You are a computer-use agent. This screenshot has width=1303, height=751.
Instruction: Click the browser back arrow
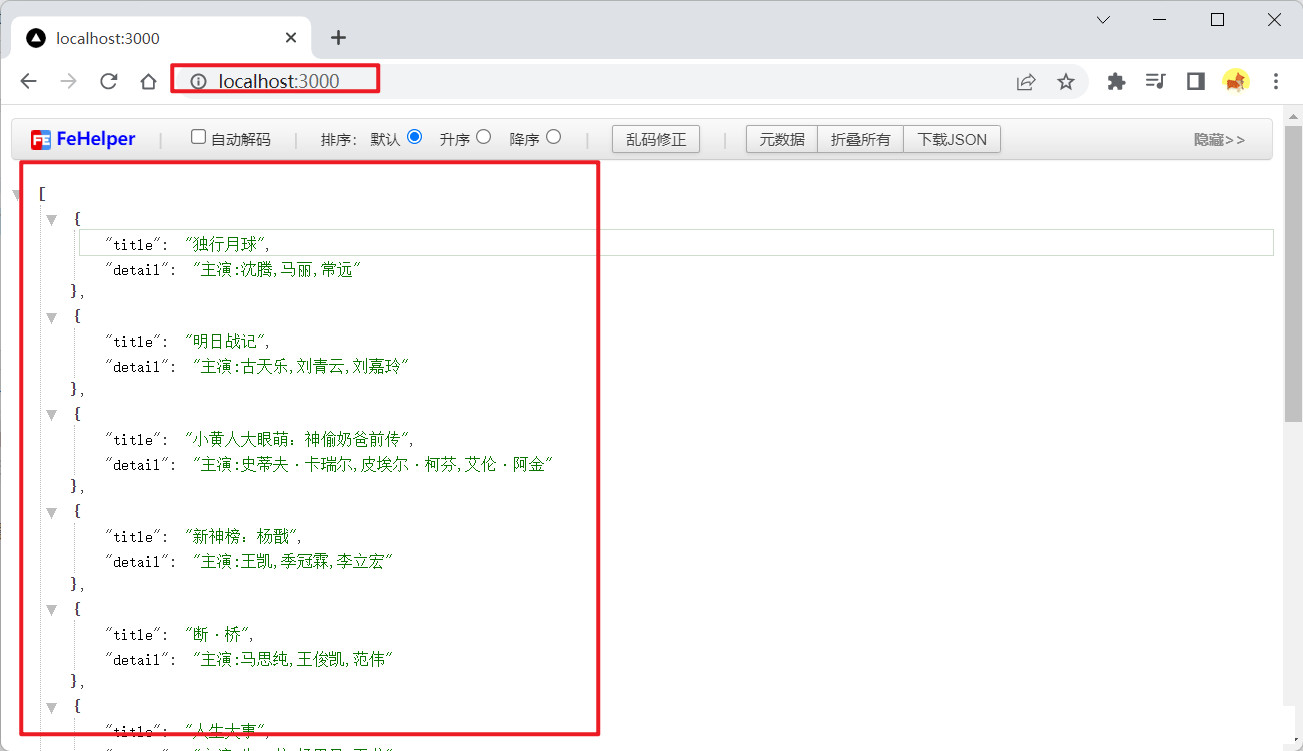(x=29, y=82)
